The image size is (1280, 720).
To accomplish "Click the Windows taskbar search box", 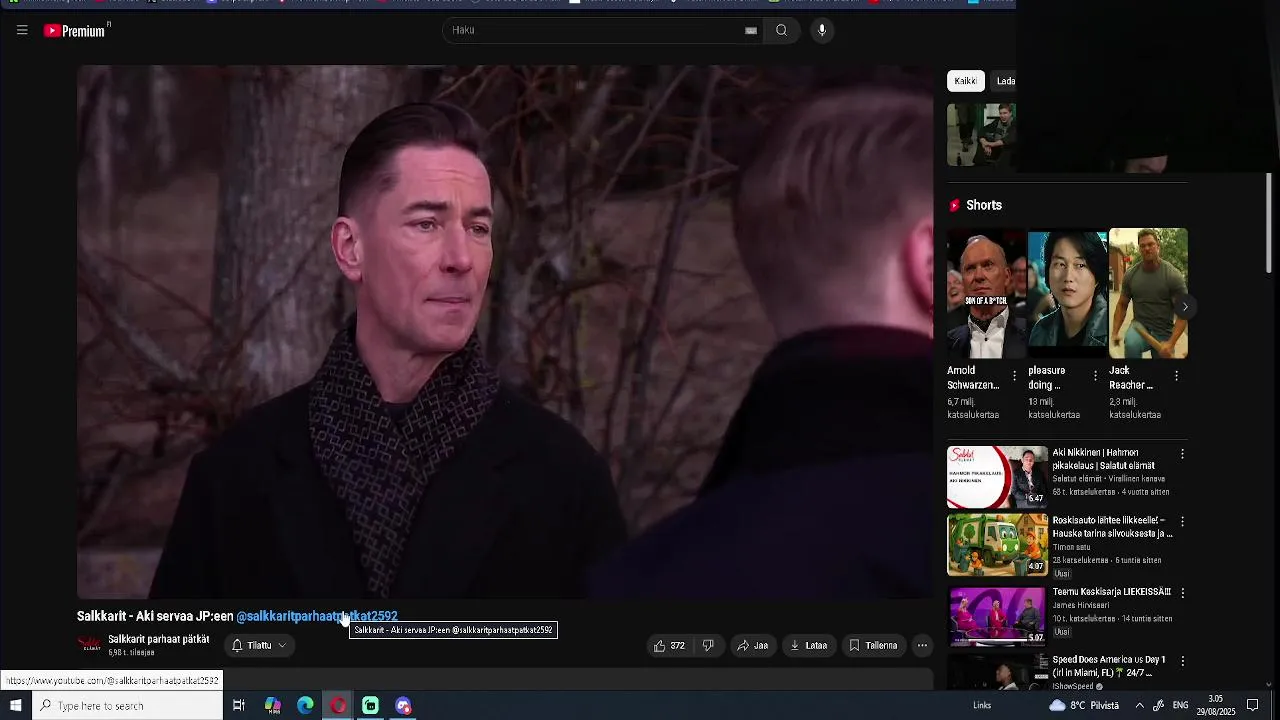I will pos(127,706).
